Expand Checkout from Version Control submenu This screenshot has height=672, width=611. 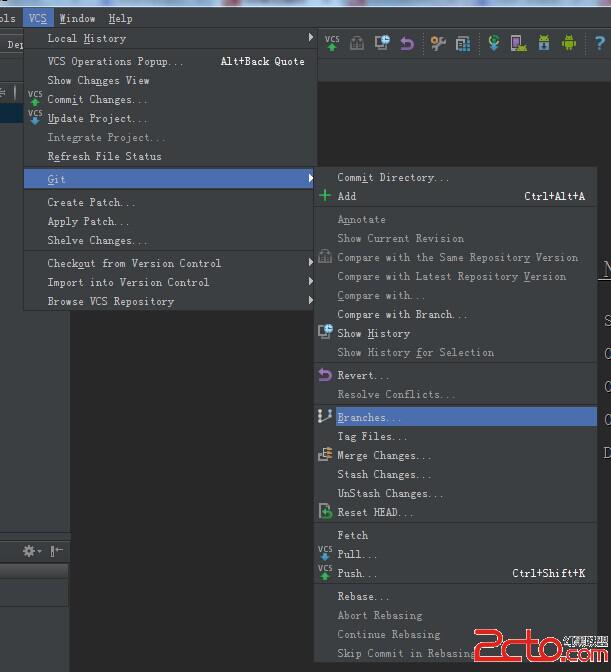170,263
